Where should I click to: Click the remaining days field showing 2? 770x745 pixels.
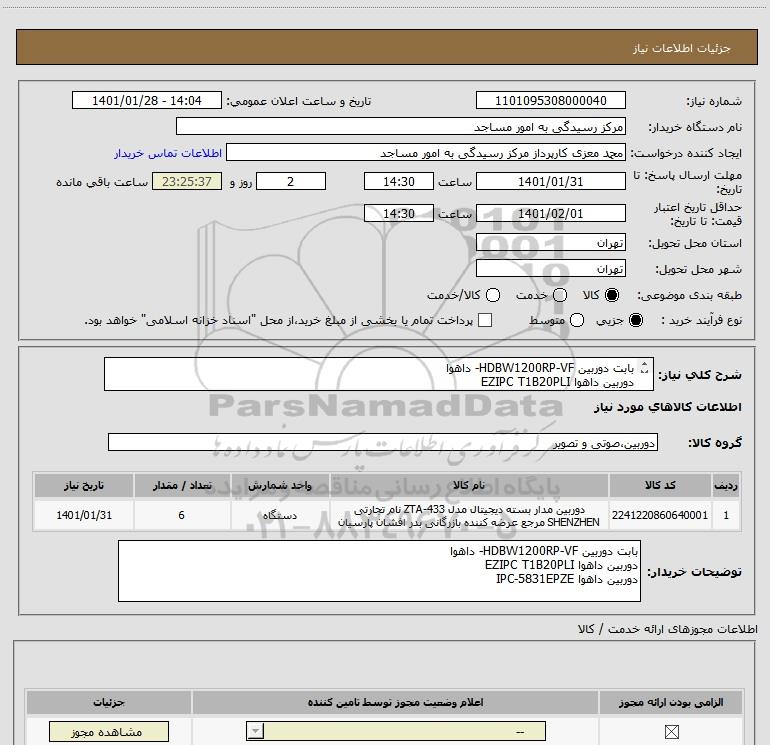pos(291,181)
